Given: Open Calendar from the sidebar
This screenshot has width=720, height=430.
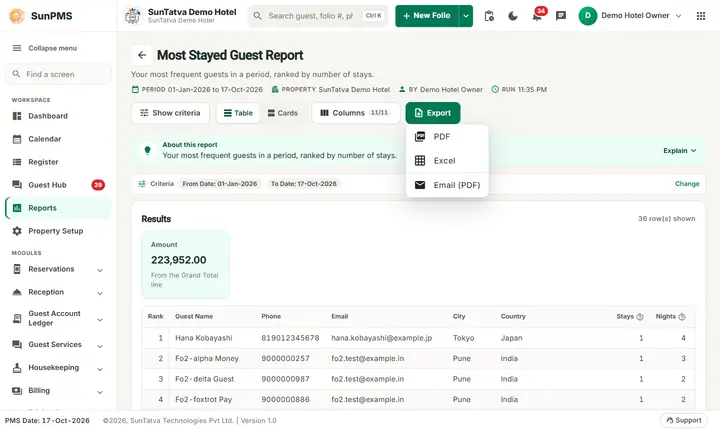Looking at the screenshot, I should click(x=58, y=139).
